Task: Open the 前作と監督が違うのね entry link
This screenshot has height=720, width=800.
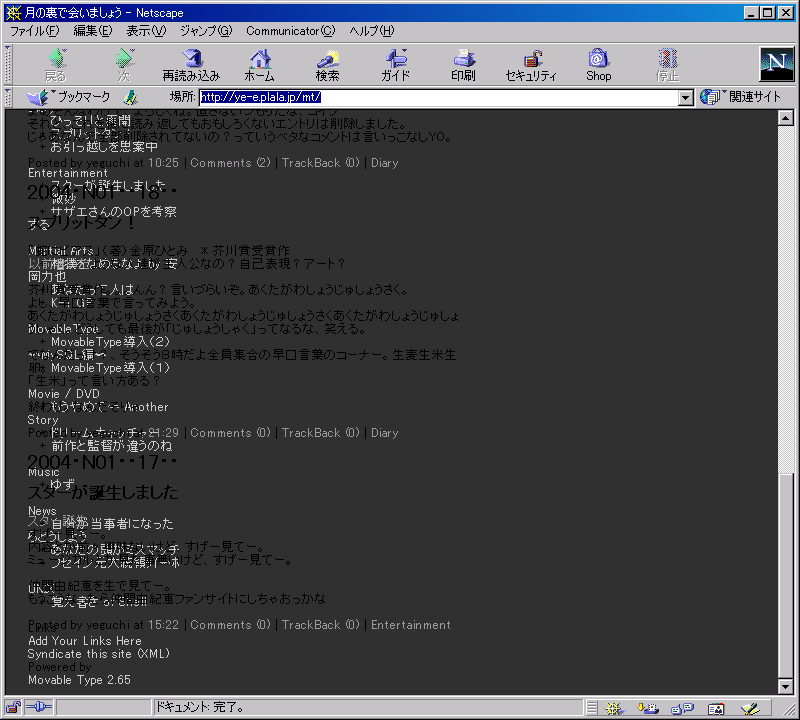Action: pyautogui.click(x=112, y=446)
